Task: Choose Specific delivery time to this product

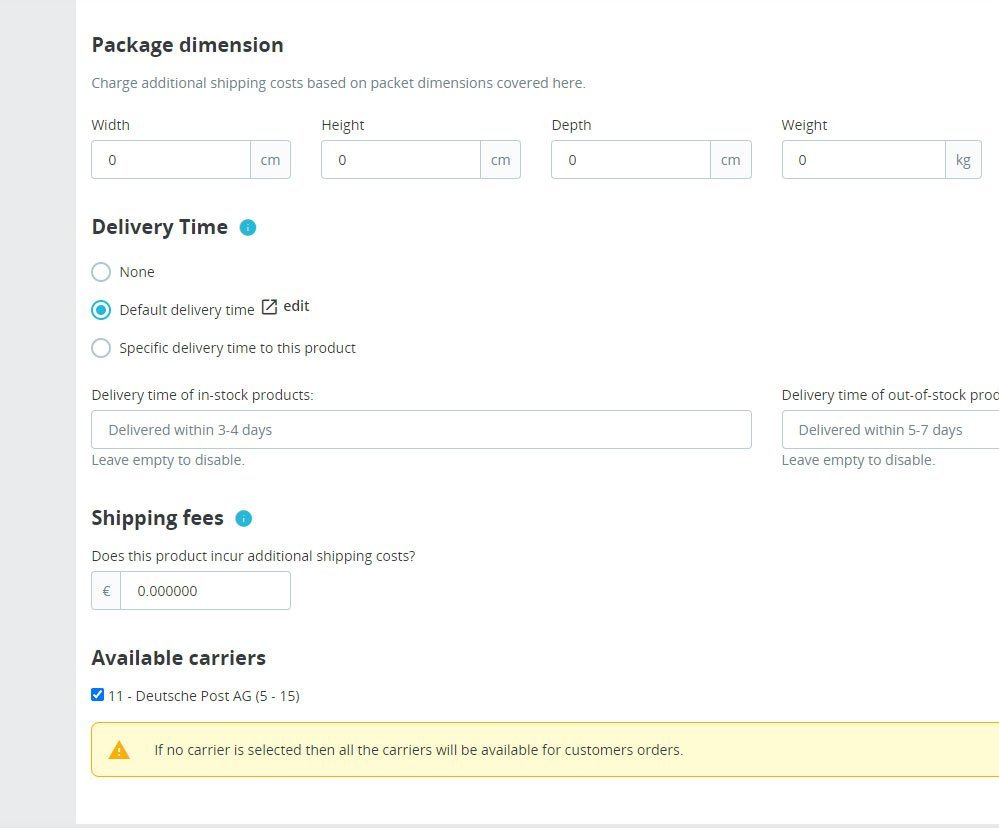Action: click(101, 348)
